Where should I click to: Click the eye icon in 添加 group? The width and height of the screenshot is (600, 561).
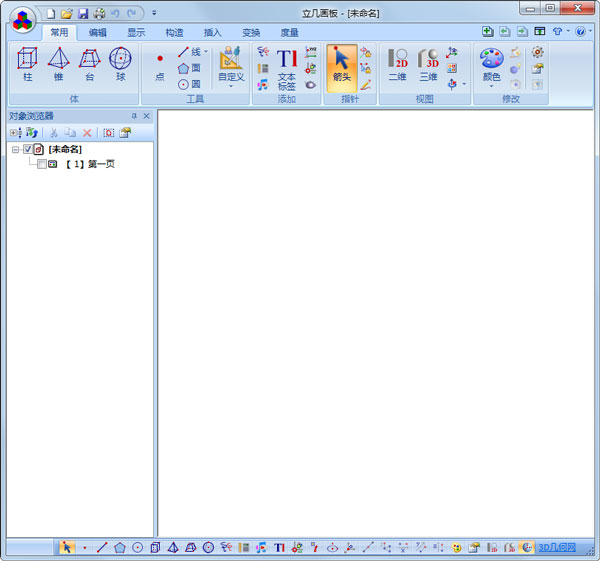(x=310, y=85)
